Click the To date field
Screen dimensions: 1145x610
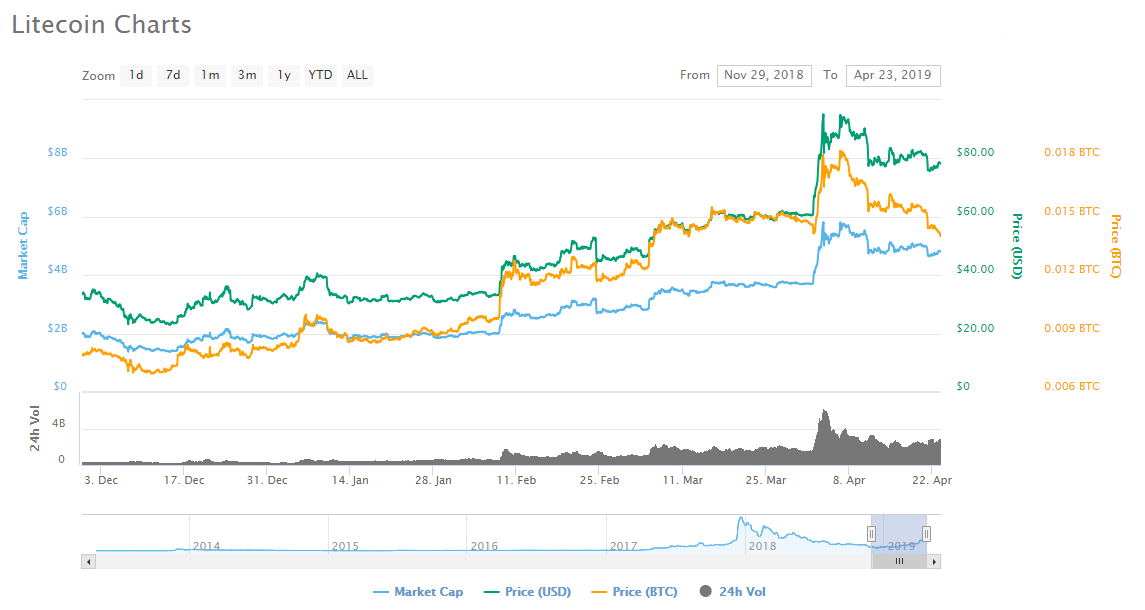892,75
